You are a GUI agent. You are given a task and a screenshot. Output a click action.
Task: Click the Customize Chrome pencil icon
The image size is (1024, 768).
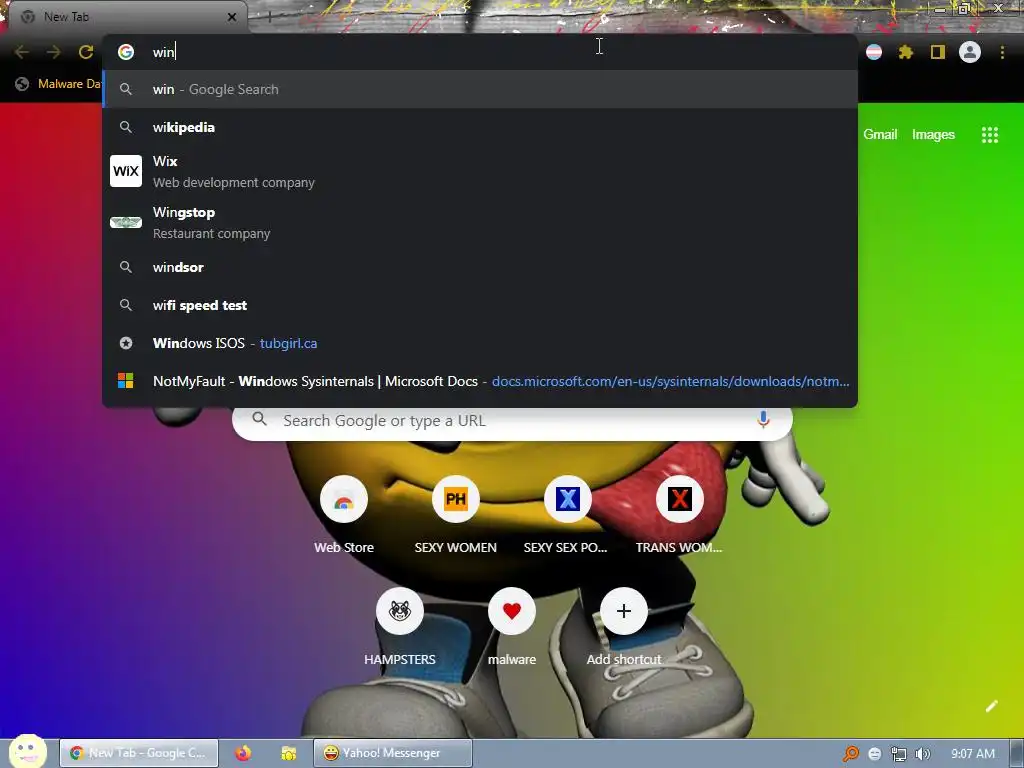(991, 706)
